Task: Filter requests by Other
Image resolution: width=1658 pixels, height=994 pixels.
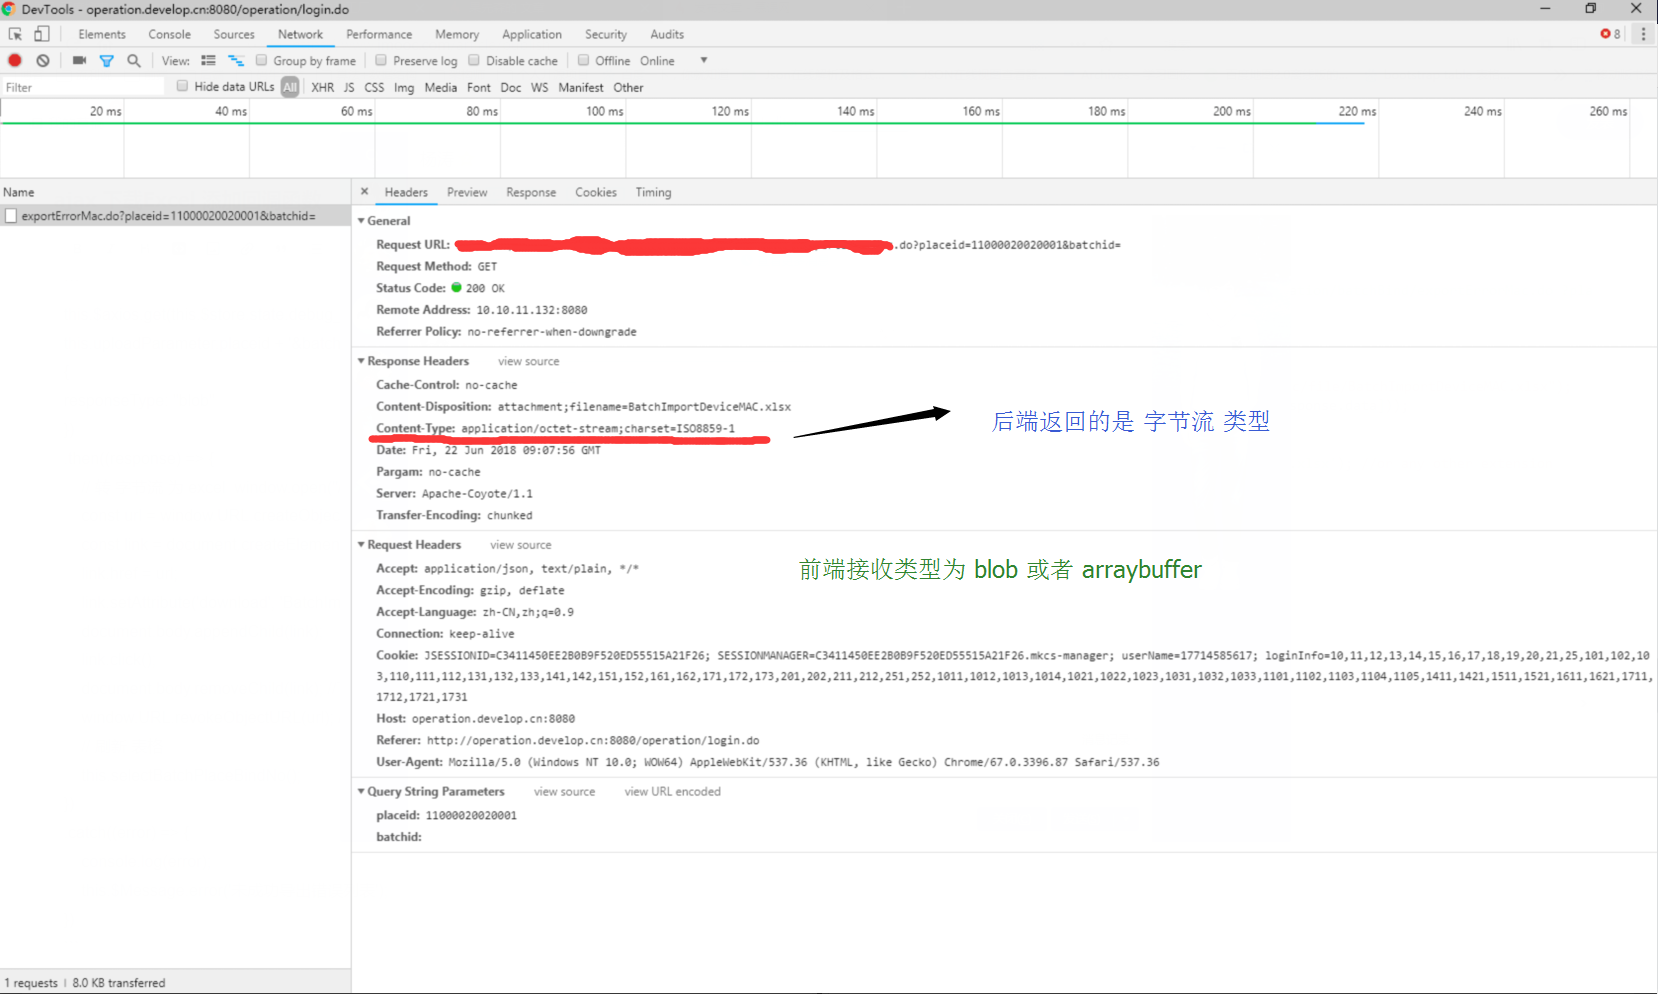Action: click(x=628, y=87)
